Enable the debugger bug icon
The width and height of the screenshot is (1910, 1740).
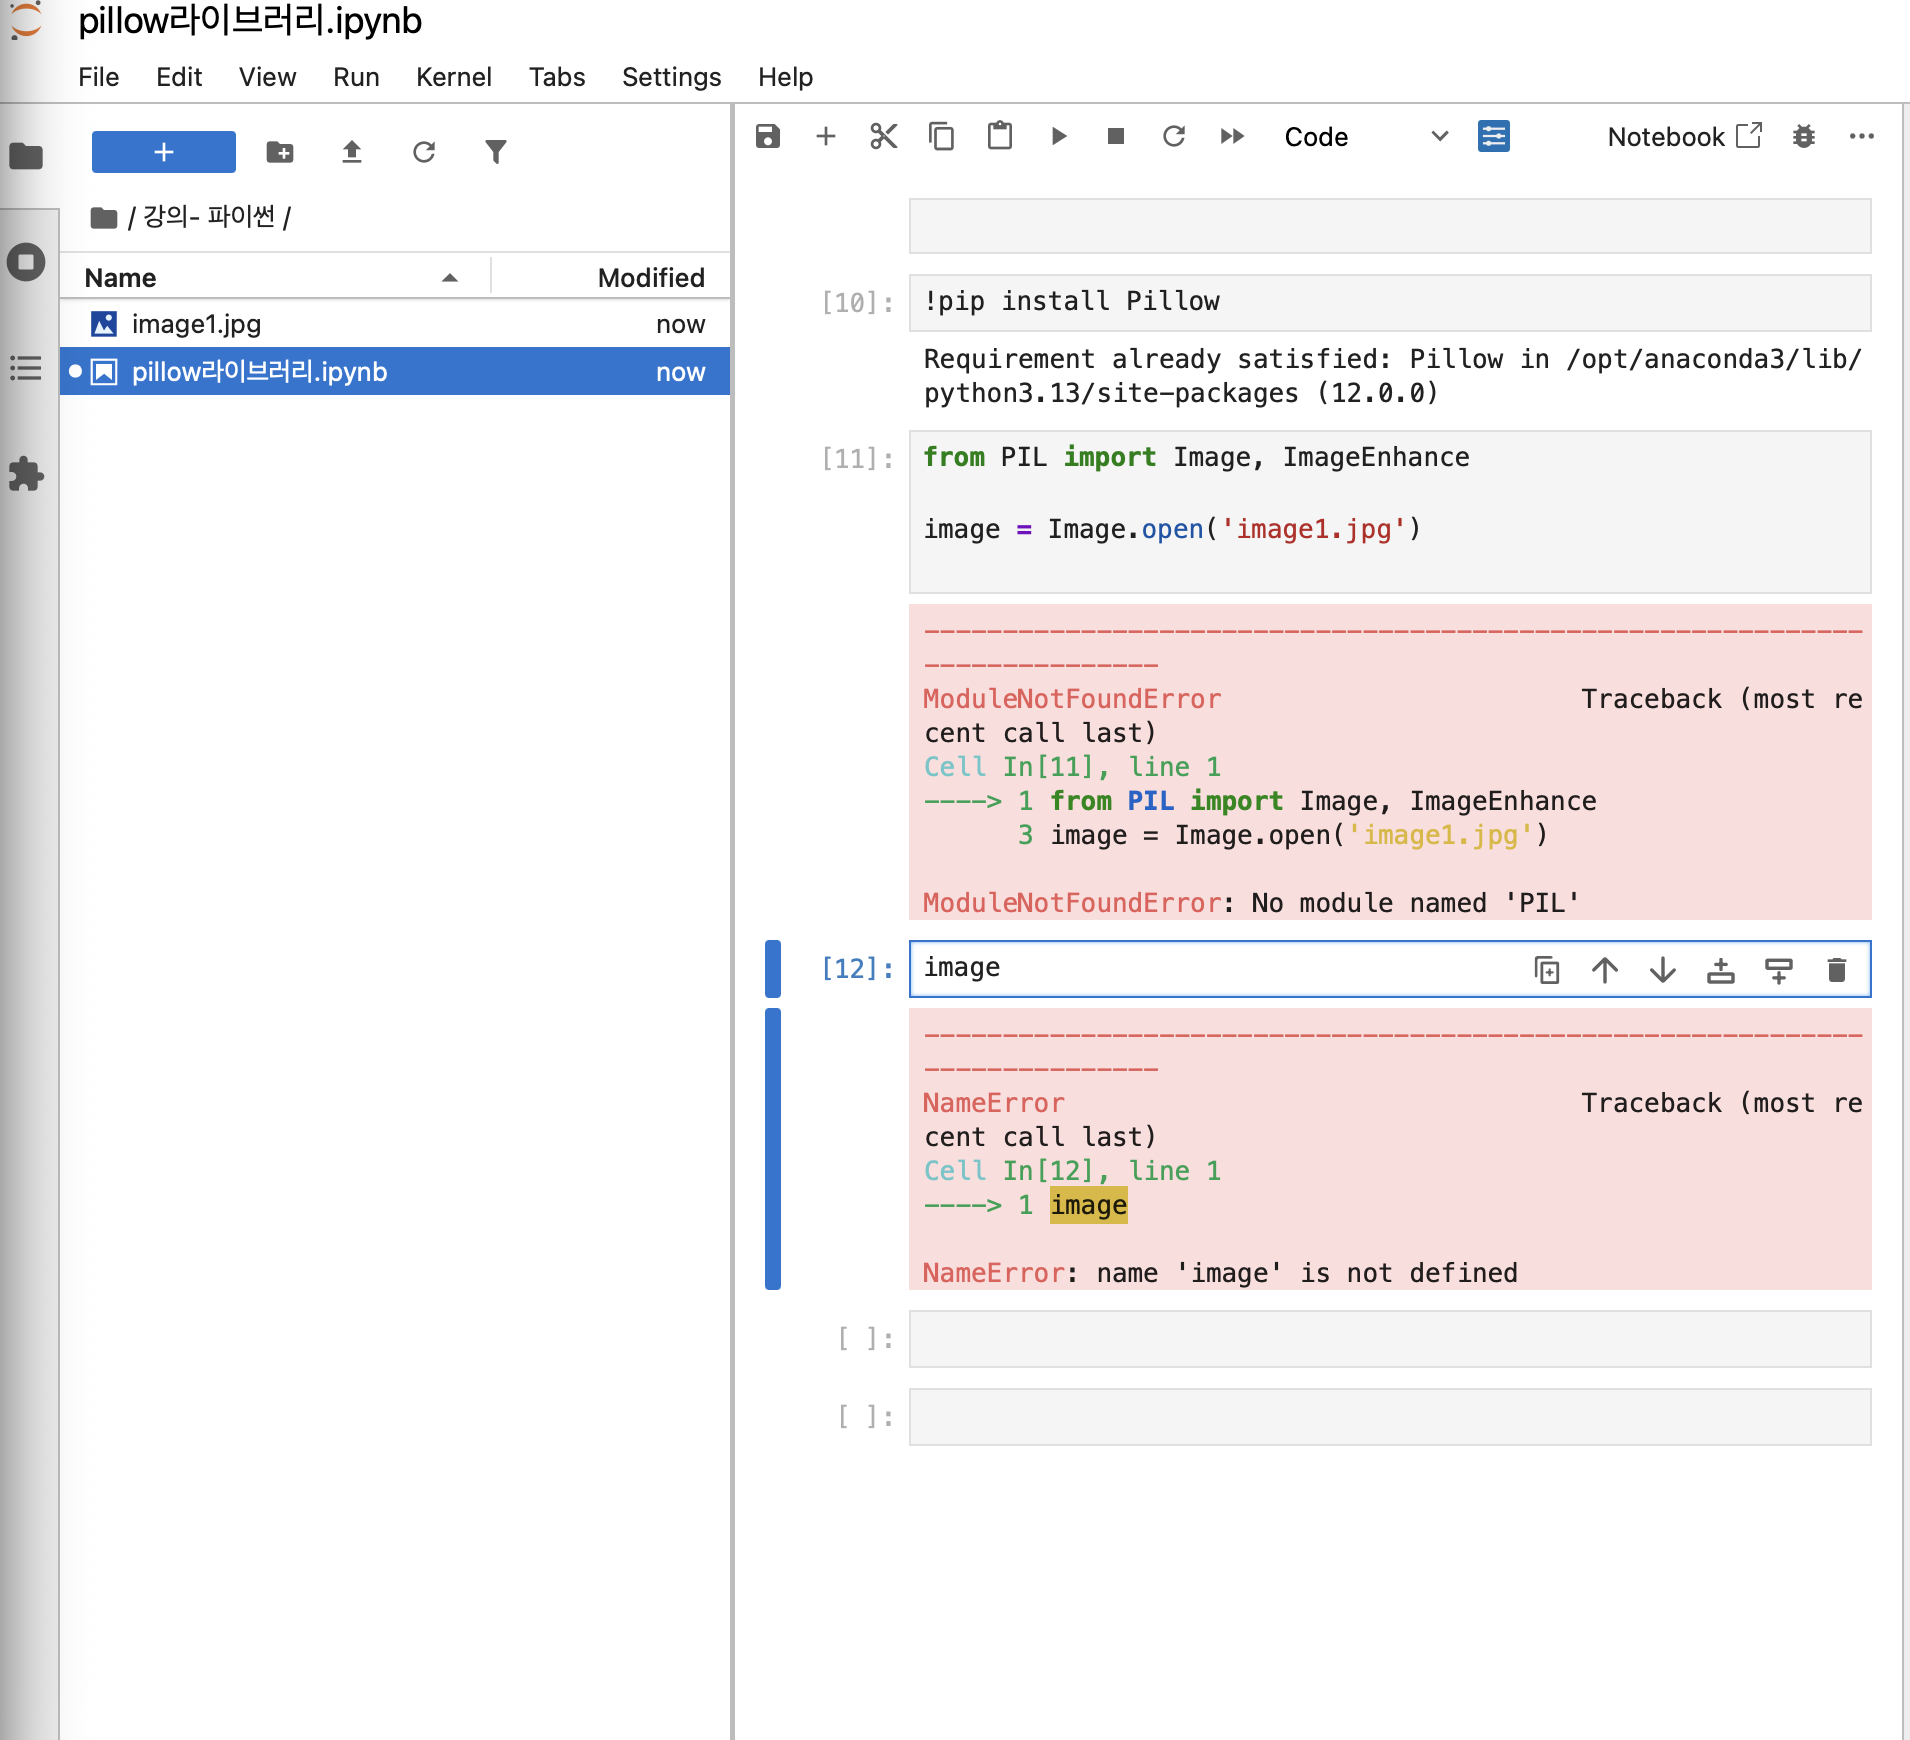(x=1803, y=136)
